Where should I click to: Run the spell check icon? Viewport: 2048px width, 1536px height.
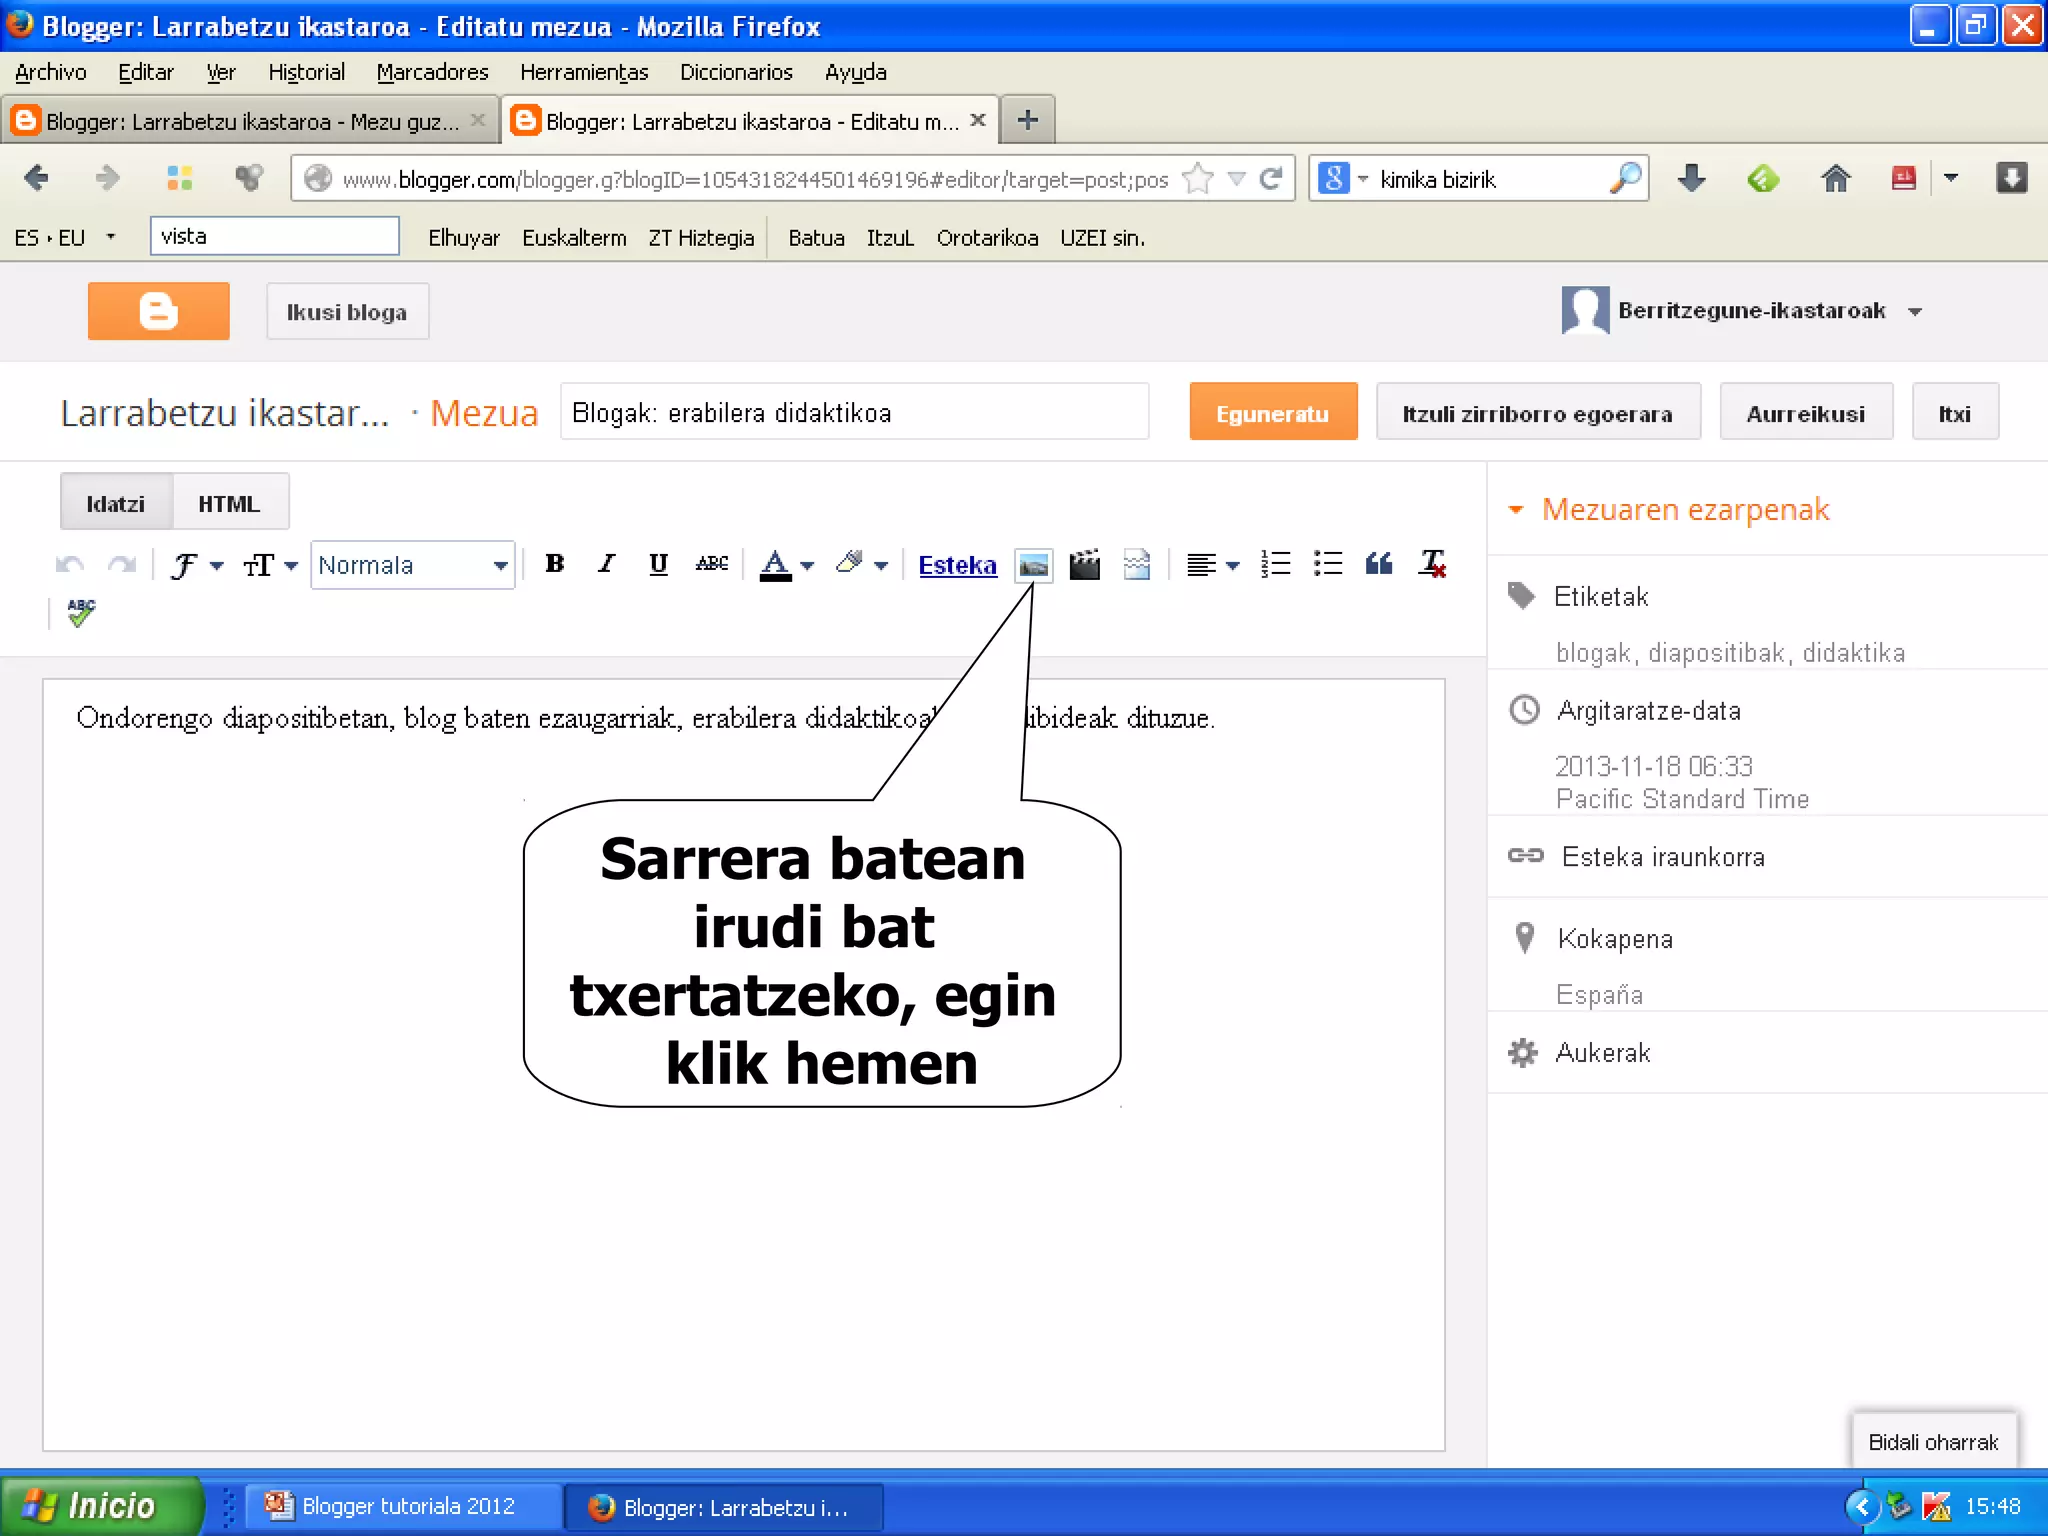tap(81, 612)
